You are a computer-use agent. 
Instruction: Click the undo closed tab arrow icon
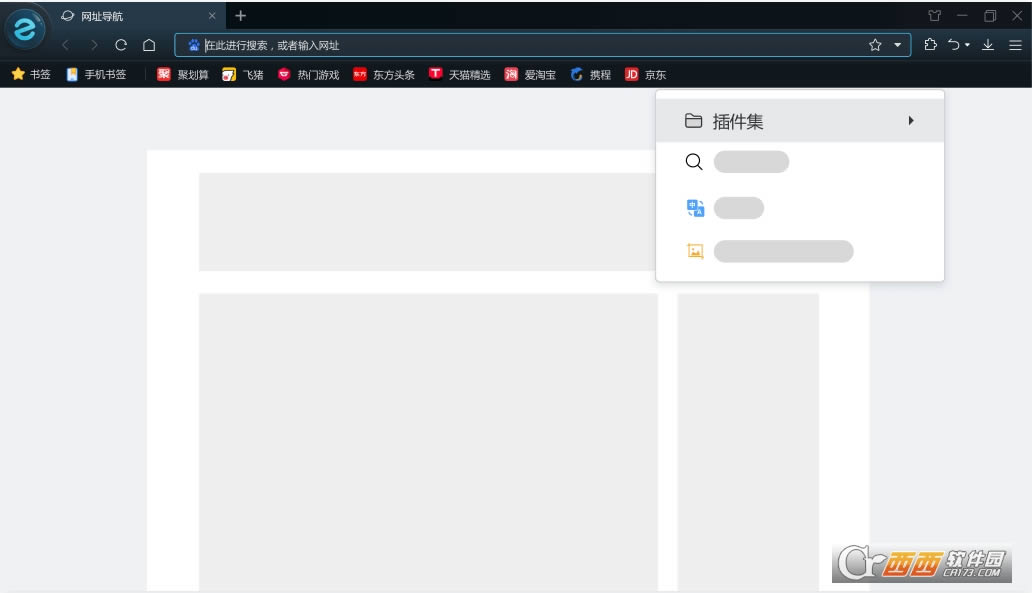click(954, 45)
